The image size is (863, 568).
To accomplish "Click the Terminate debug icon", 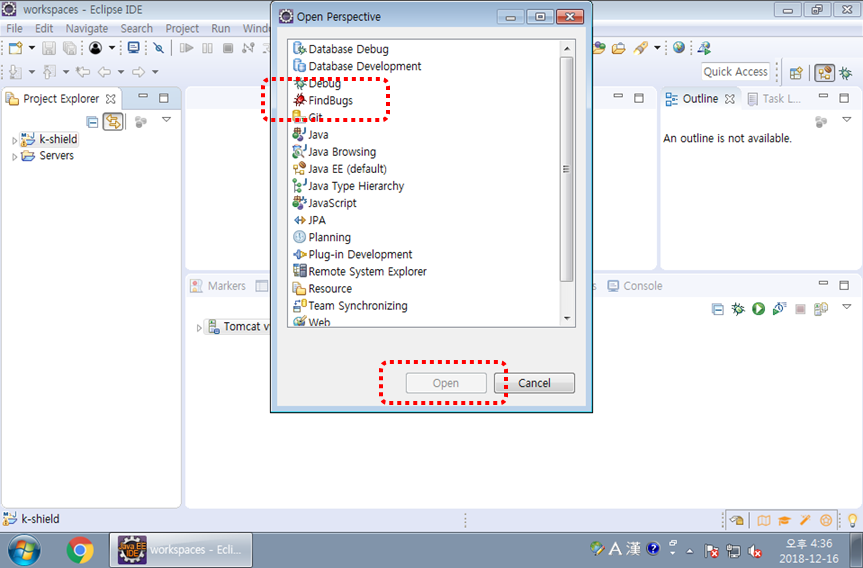I will [228, 48].
